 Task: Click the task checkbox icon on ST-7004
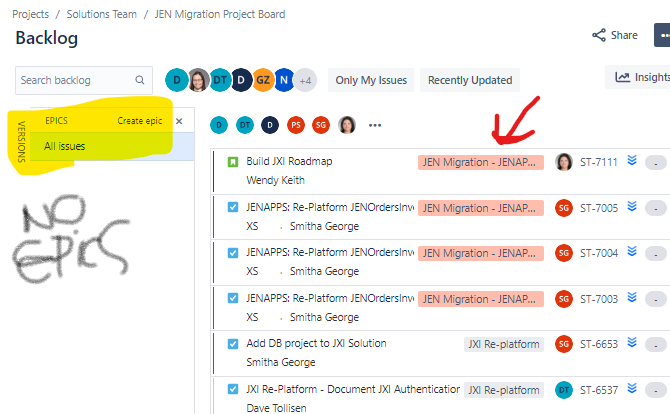[x=233, y=253]
